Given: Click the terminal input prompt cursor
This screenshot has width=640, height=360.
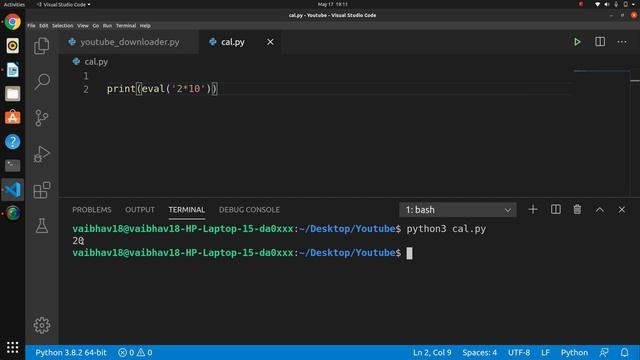Looking at the screenshot, I should point(409,253).
